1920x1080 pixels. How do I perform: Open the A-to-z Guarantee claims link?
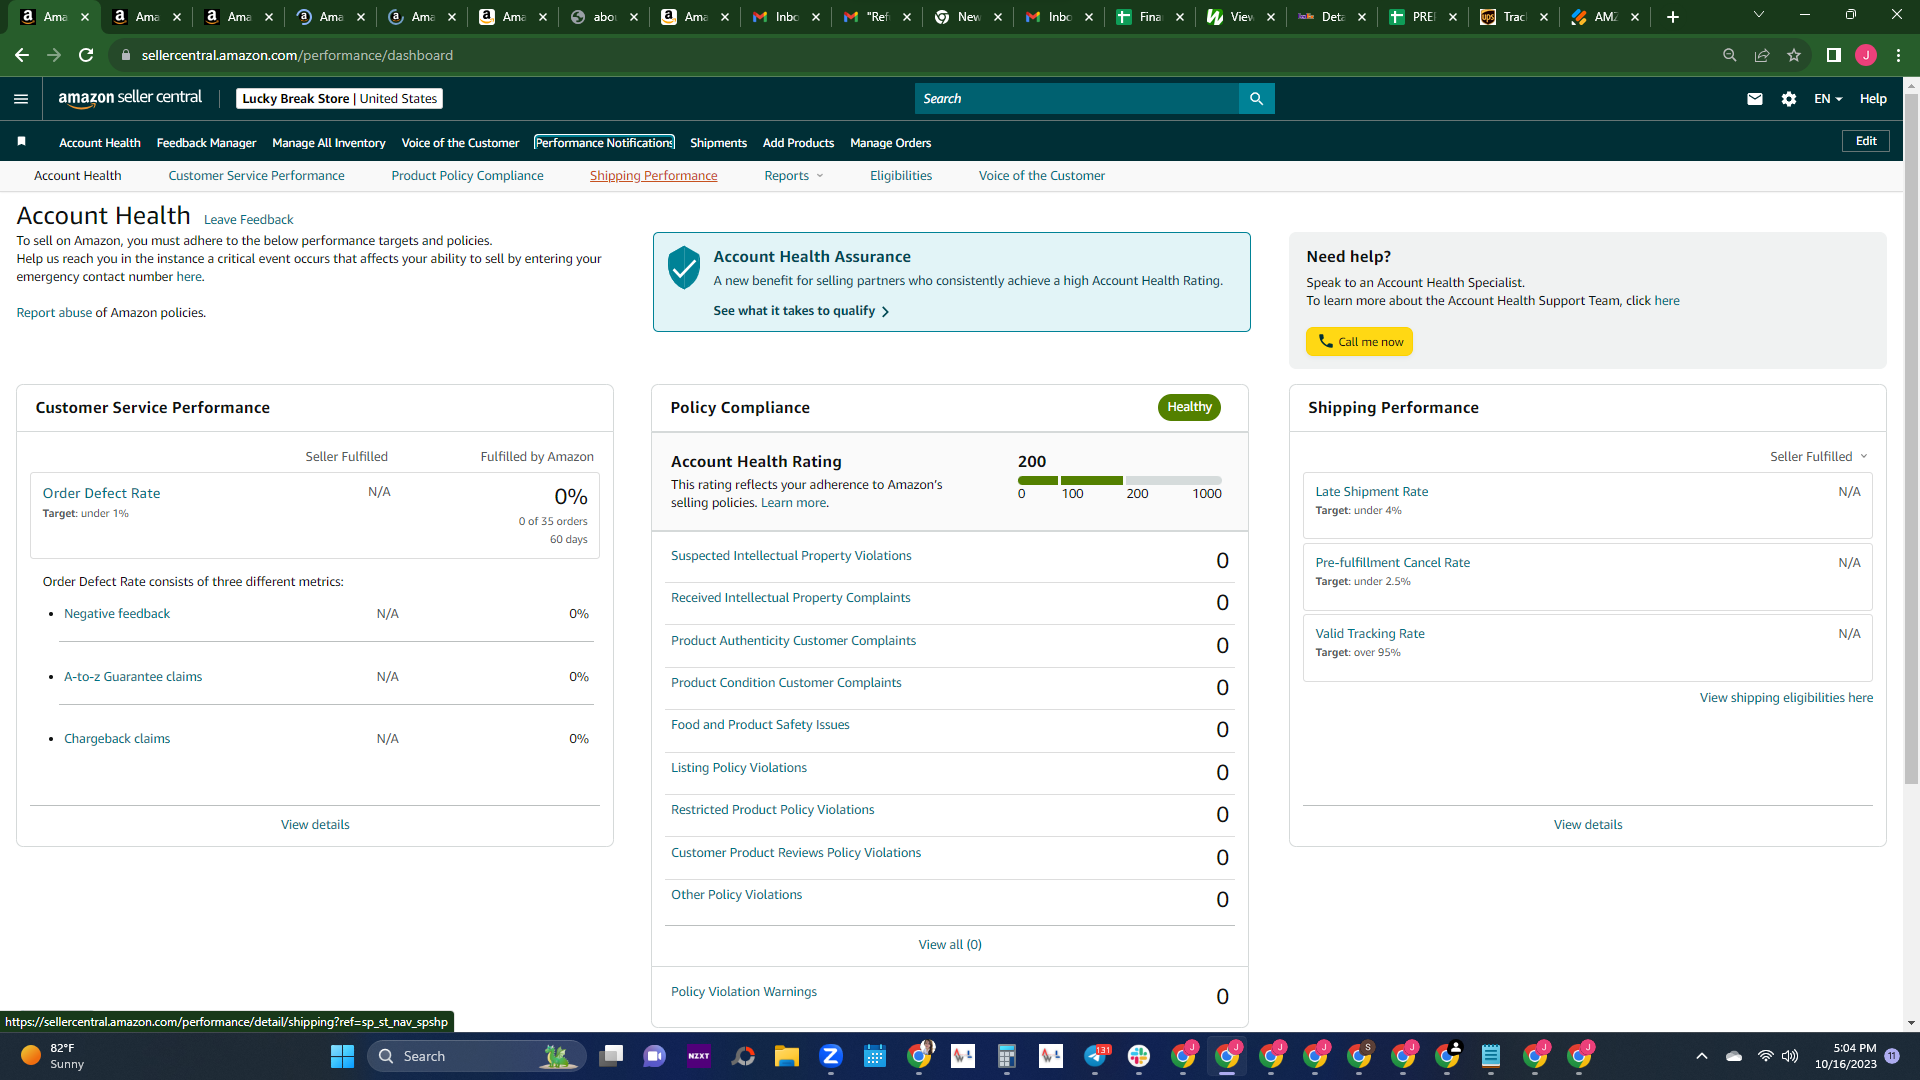click(133, 677)
